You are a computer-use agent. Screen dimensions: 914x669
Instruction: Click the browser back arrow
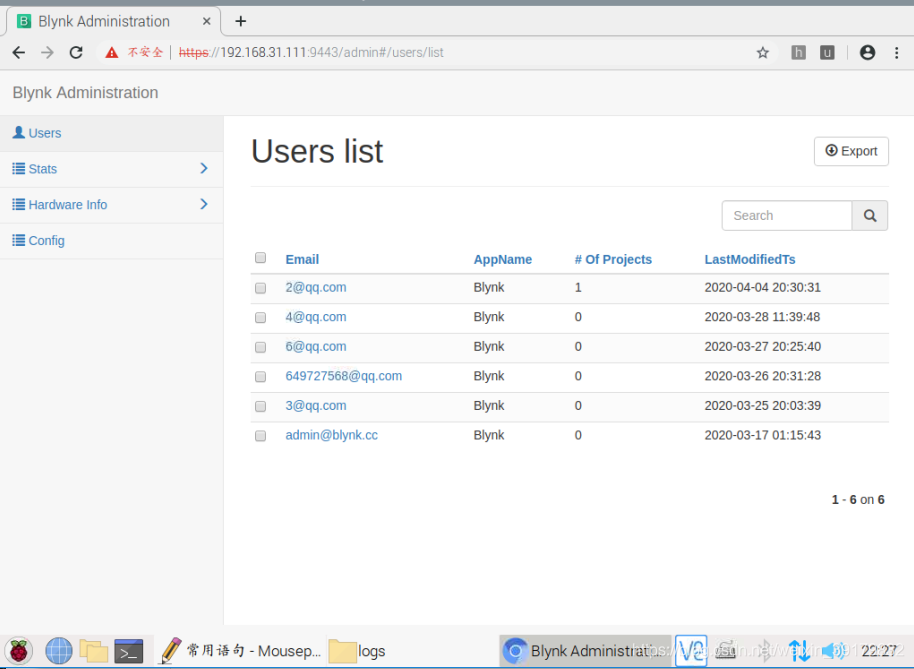(x=19, y=52)
